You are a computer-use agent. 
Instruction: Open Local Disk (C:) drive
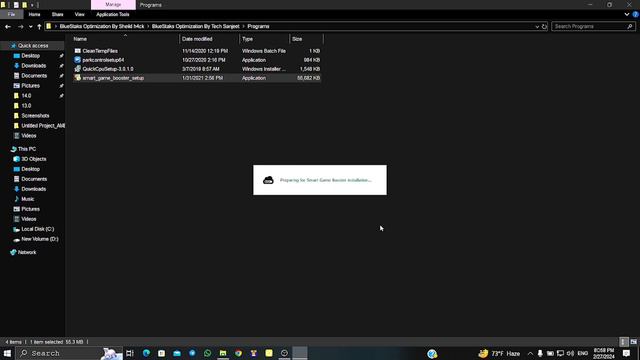(37, 229)
